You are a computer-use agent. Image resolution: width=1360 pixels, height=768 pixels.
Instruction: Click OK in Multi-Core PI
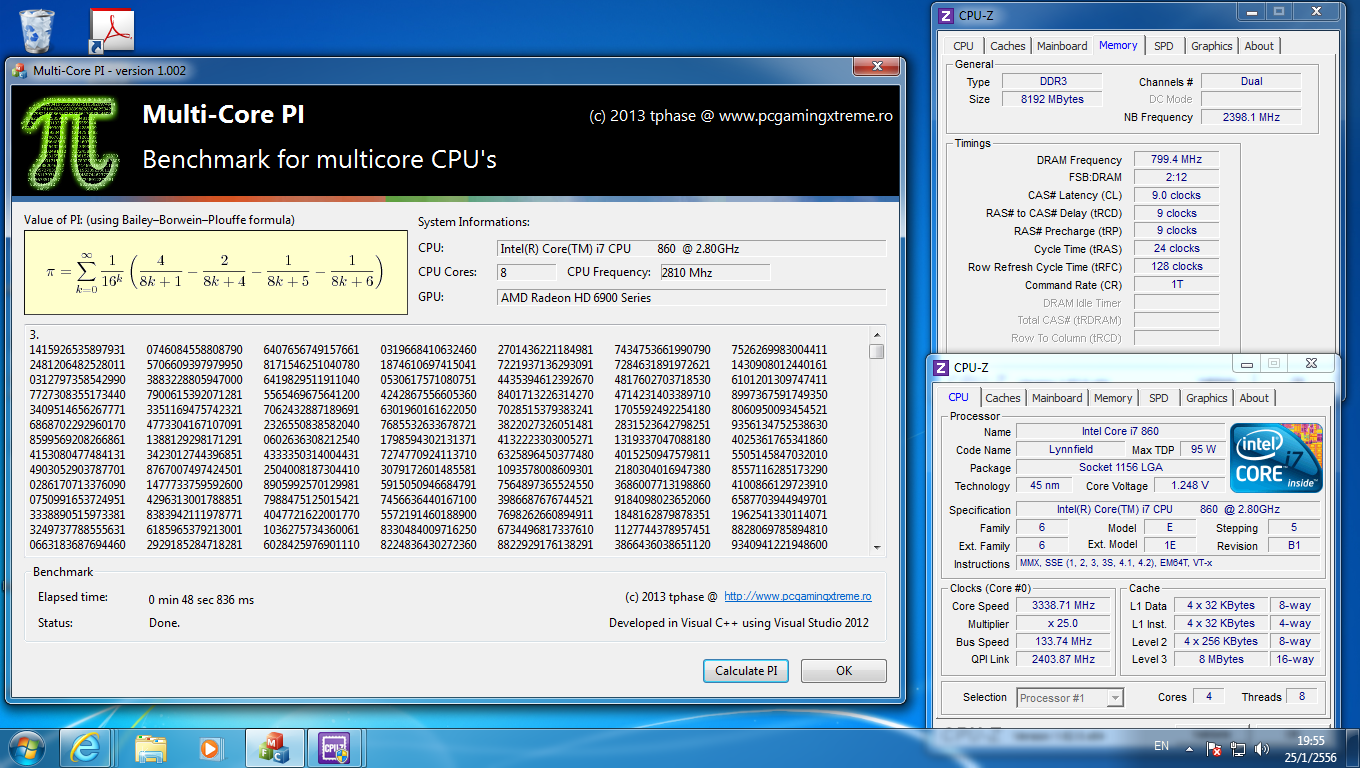844,671
